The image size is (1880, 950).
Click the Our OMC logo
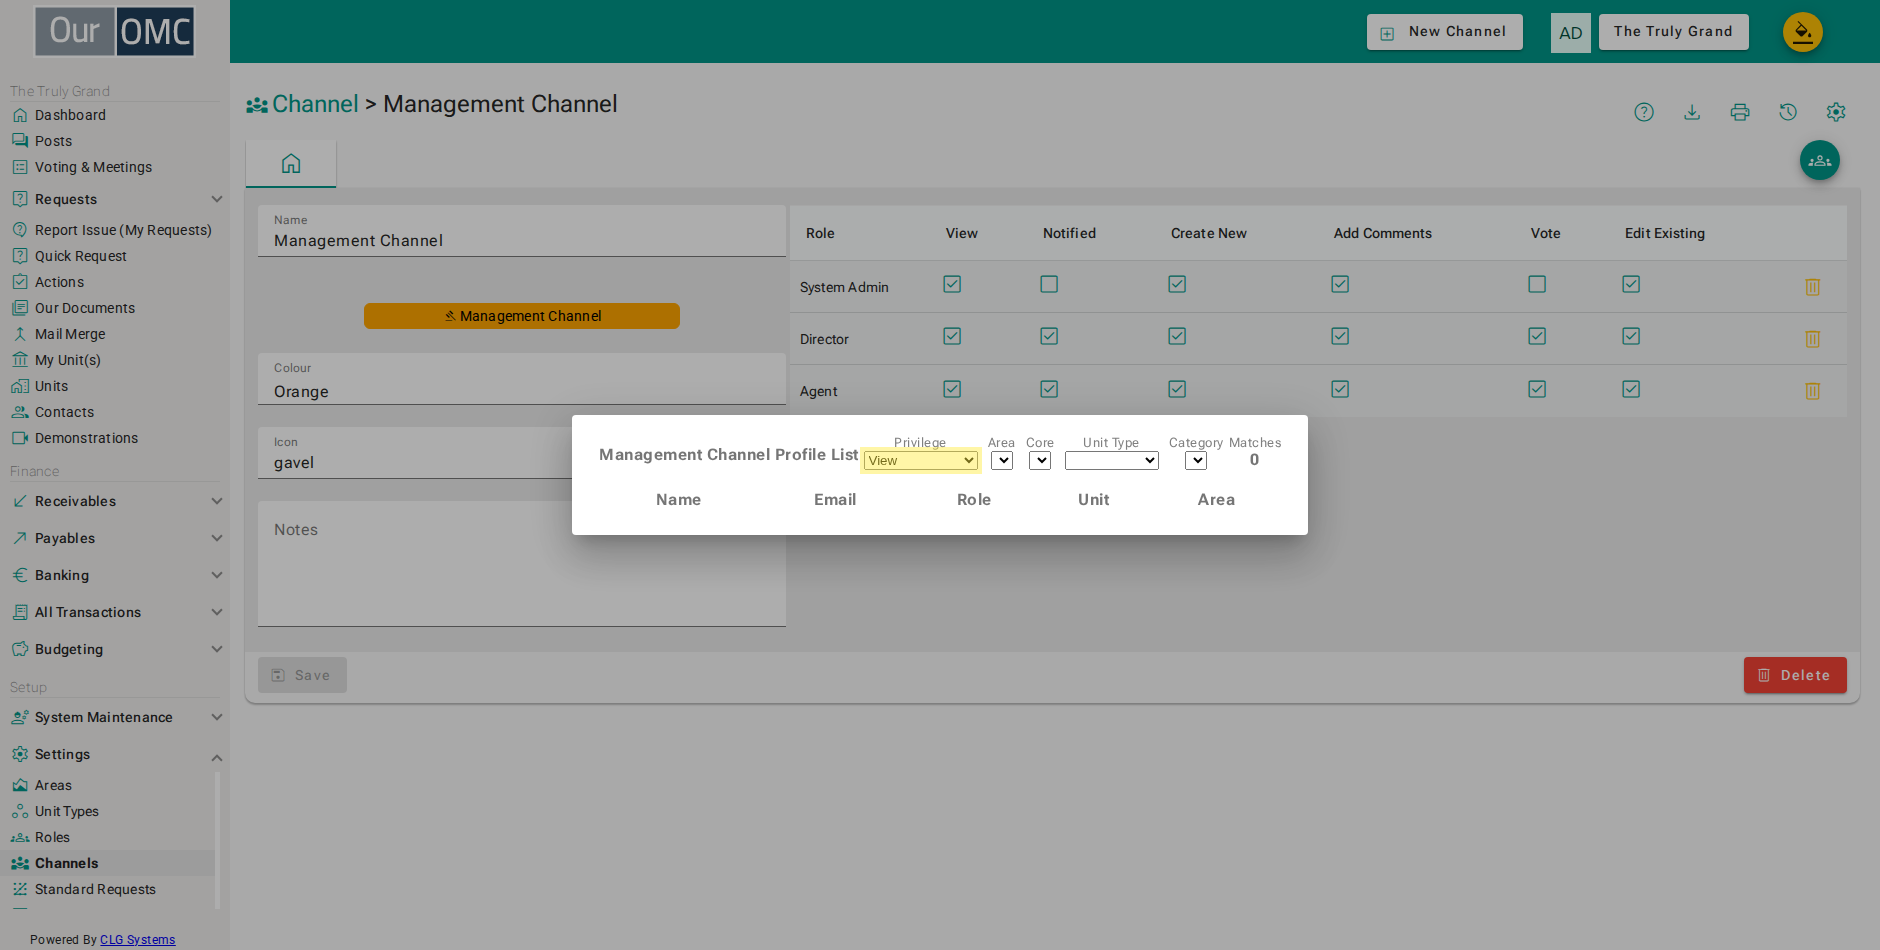click(115, 31)
